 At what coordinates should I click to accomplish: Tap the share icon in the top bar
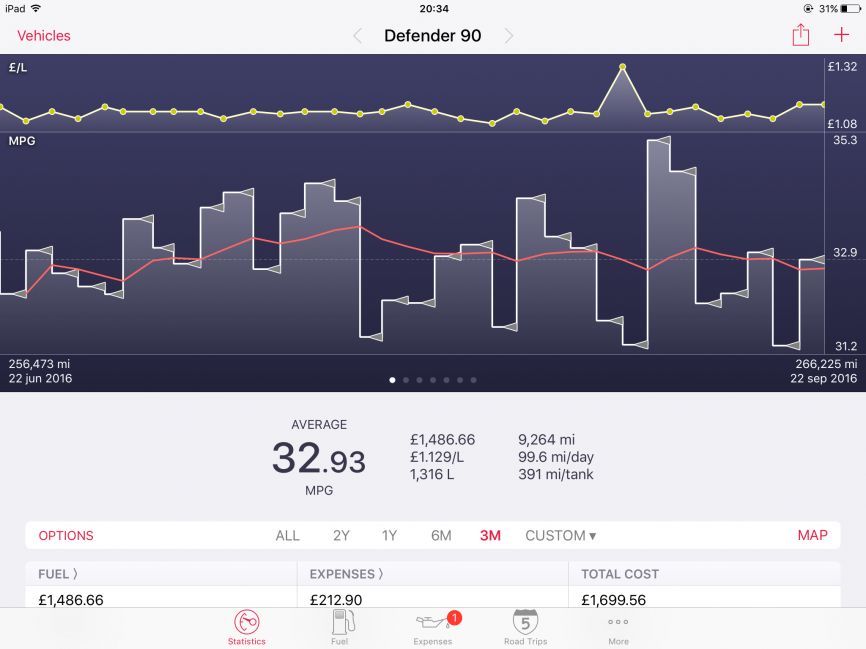tap(800, 35)
